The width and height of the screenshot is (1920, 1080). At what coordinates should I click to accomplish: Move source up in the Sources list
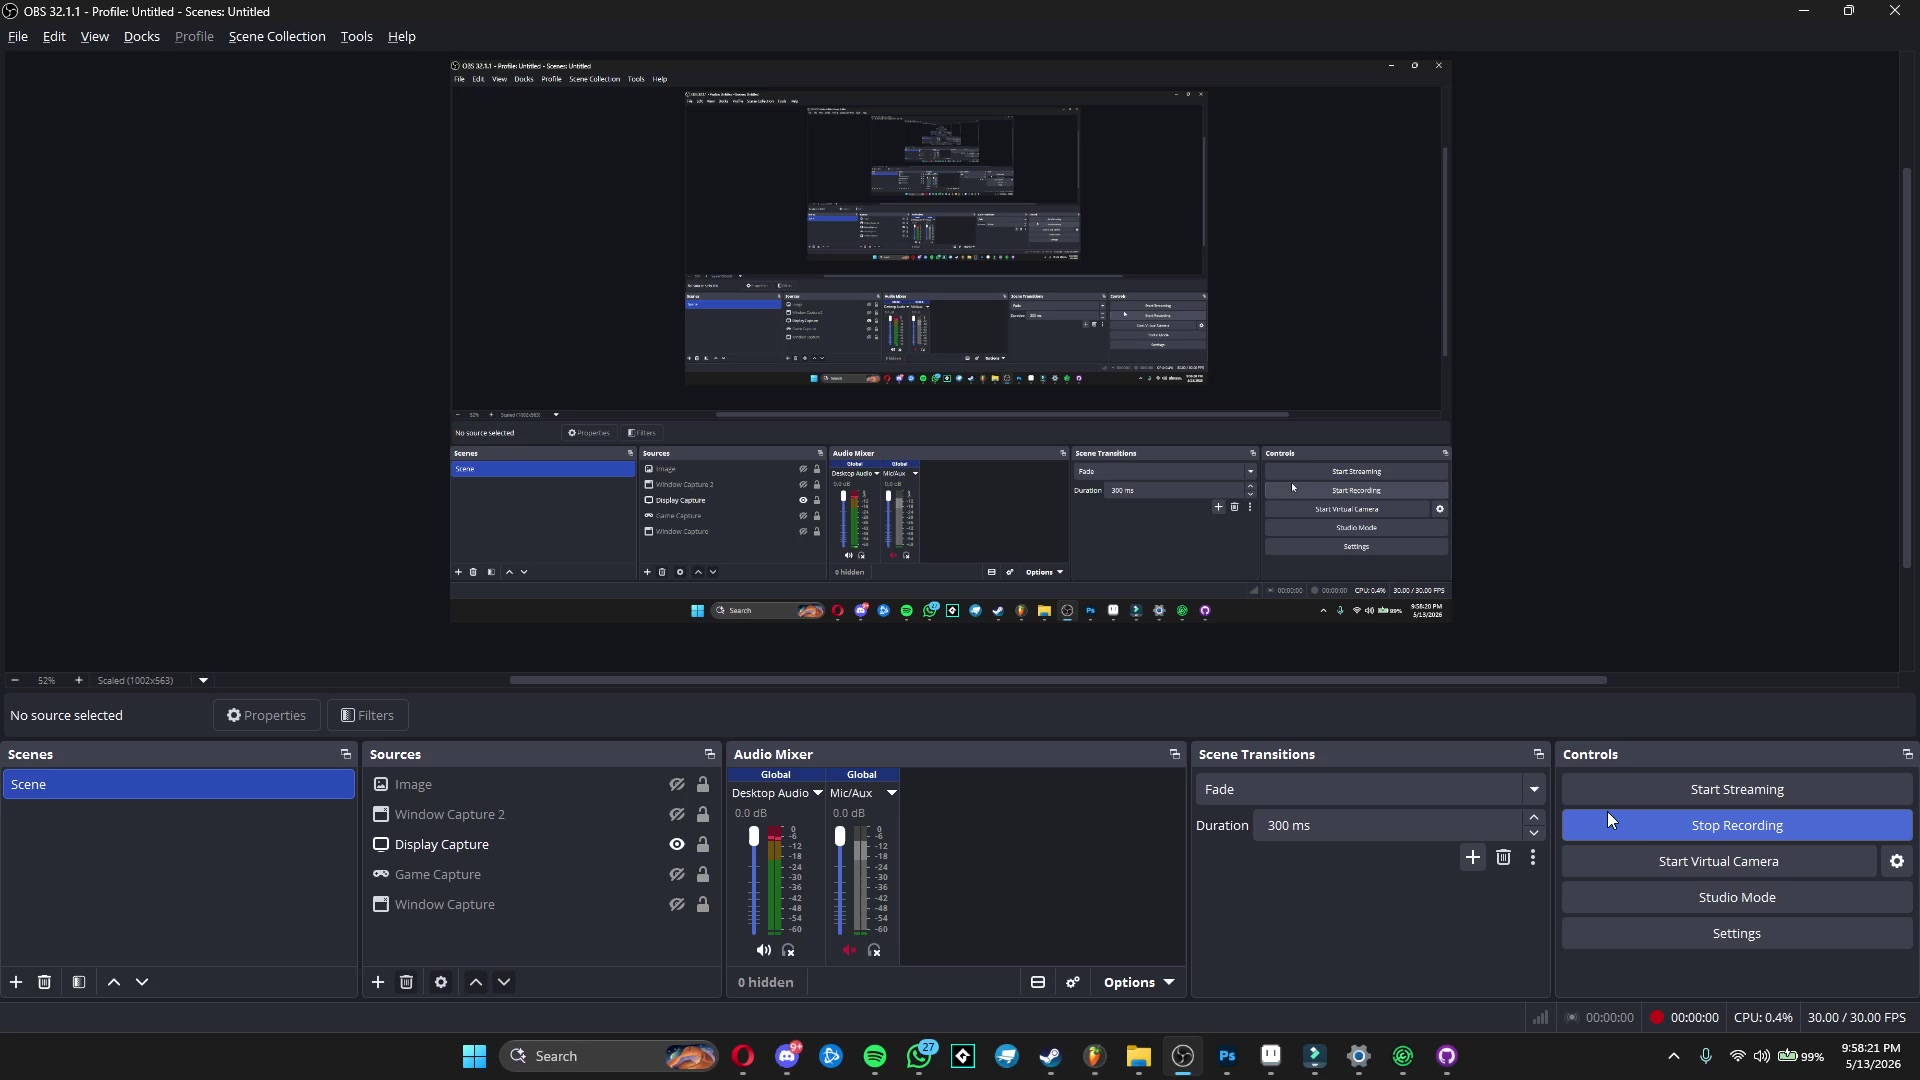point(476,982)
